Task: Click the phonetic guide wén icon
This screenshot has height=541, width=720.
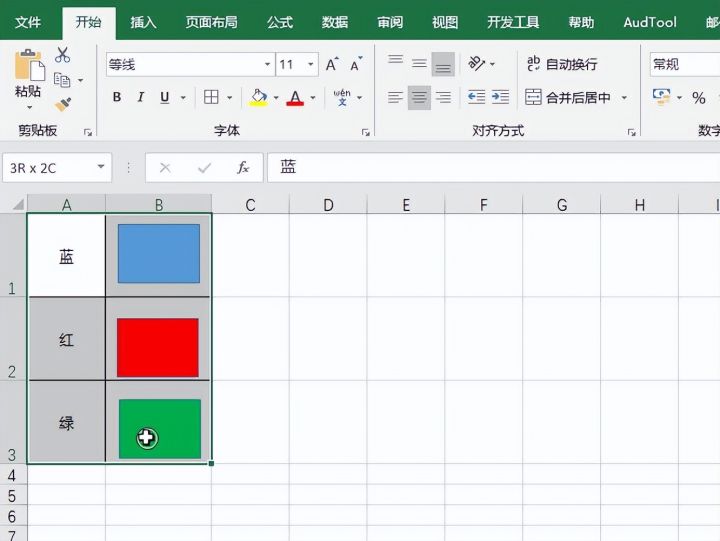Action: tap(342, 97)
